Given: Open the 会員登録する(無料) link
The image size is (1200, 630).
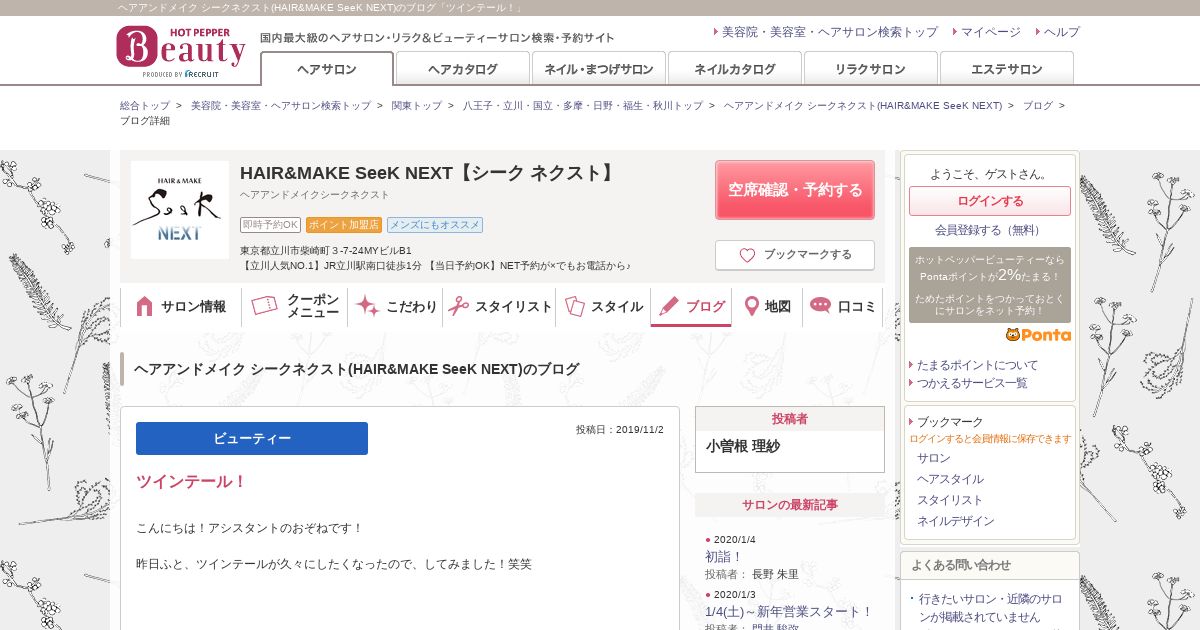Looking at the screenshot, I should (989, 230).
